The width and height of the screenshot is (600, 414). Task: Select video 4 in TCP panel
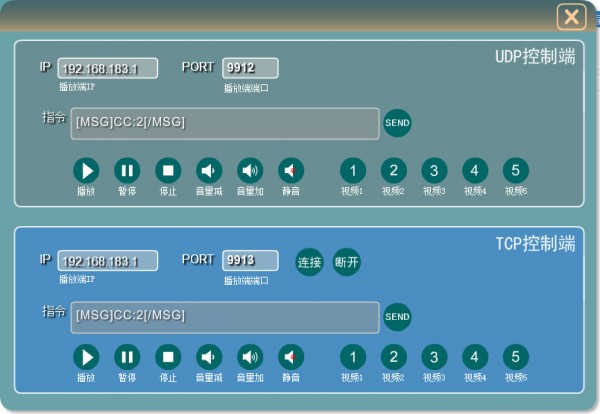coord(475,357)
